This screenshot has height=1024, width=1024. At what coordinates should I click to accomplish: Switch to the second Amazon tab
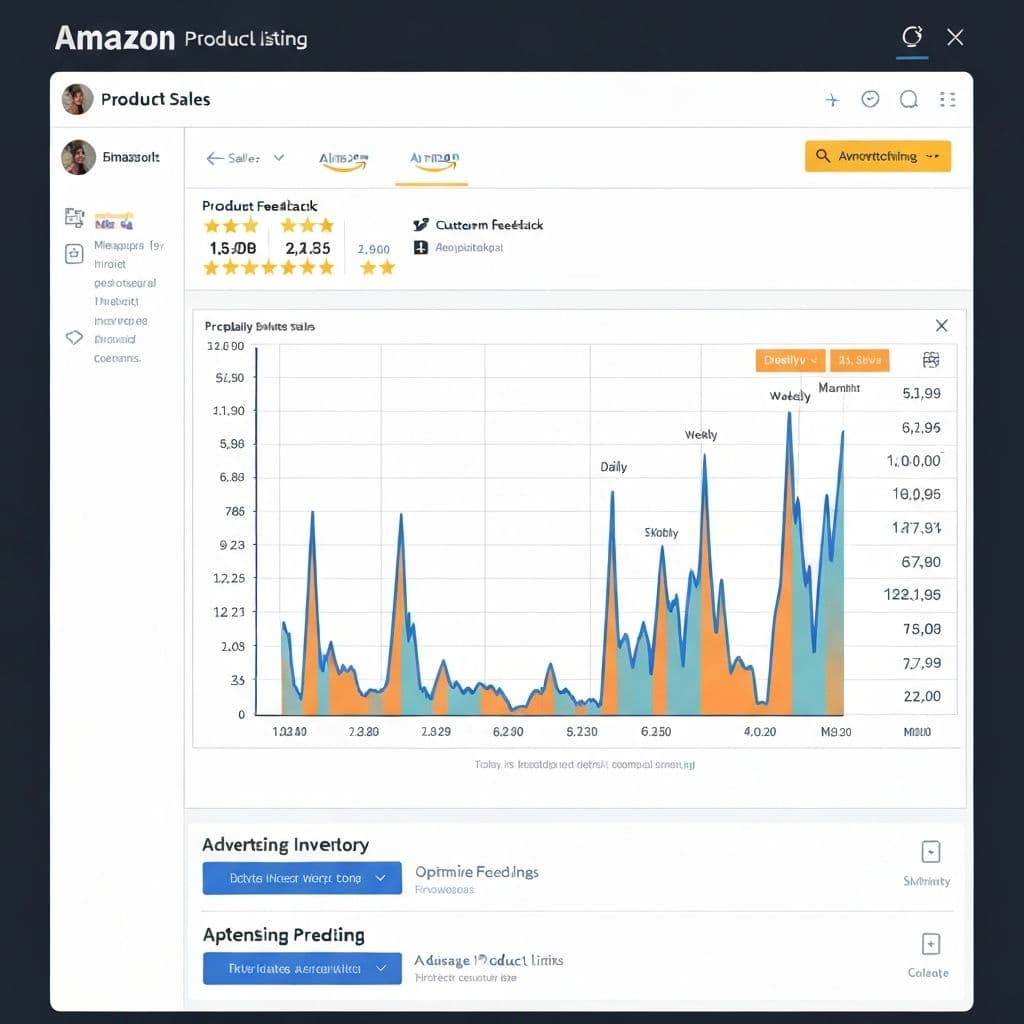(x=431, y=157)
